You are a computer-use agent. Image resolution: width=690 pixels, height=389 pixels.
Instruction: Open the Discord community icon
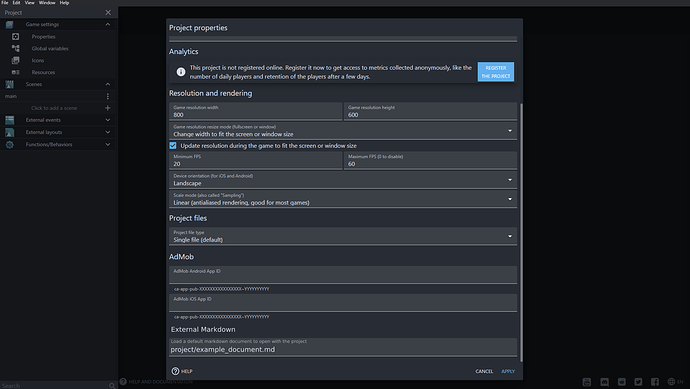click(x=605, y=382)
